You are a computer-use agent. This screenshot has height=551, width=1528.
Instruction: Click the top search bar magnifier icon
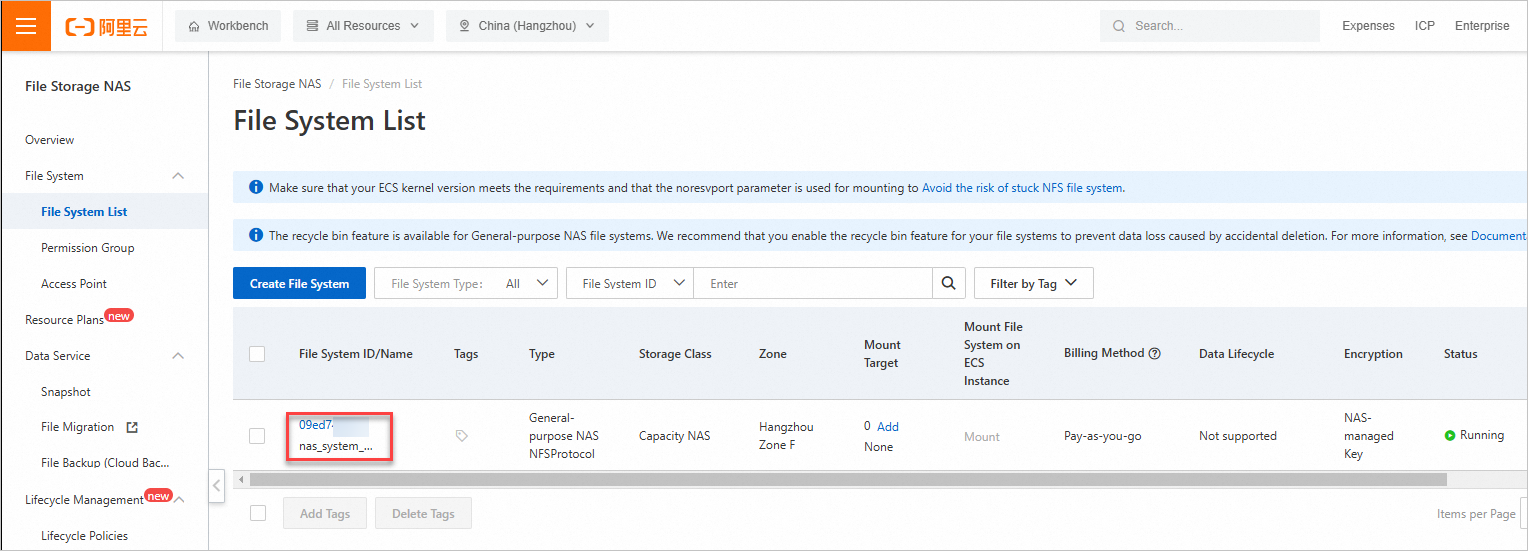1119,26
